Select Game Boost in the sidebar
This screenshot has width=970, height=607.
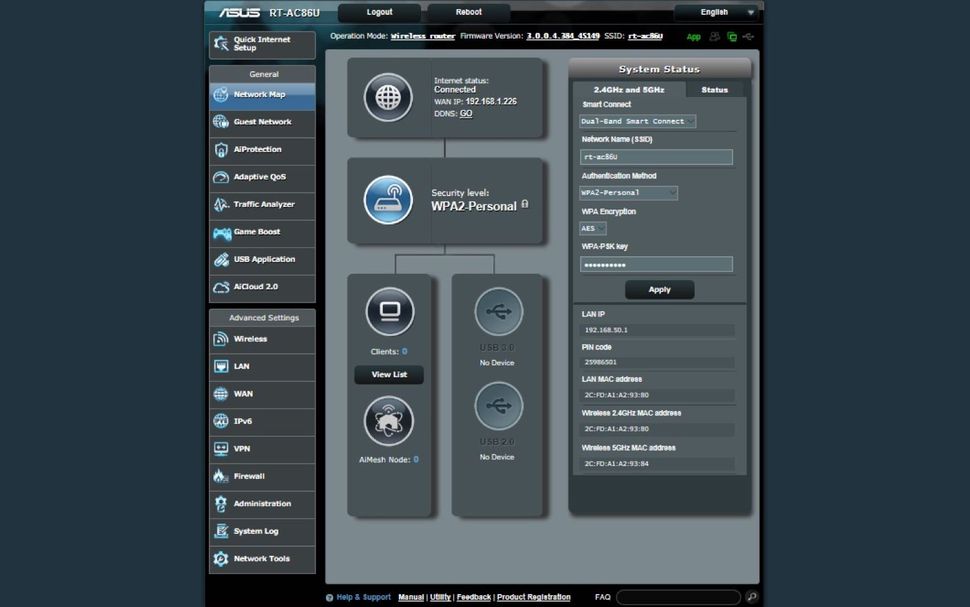pyautogui.click(x=262, y=232)
